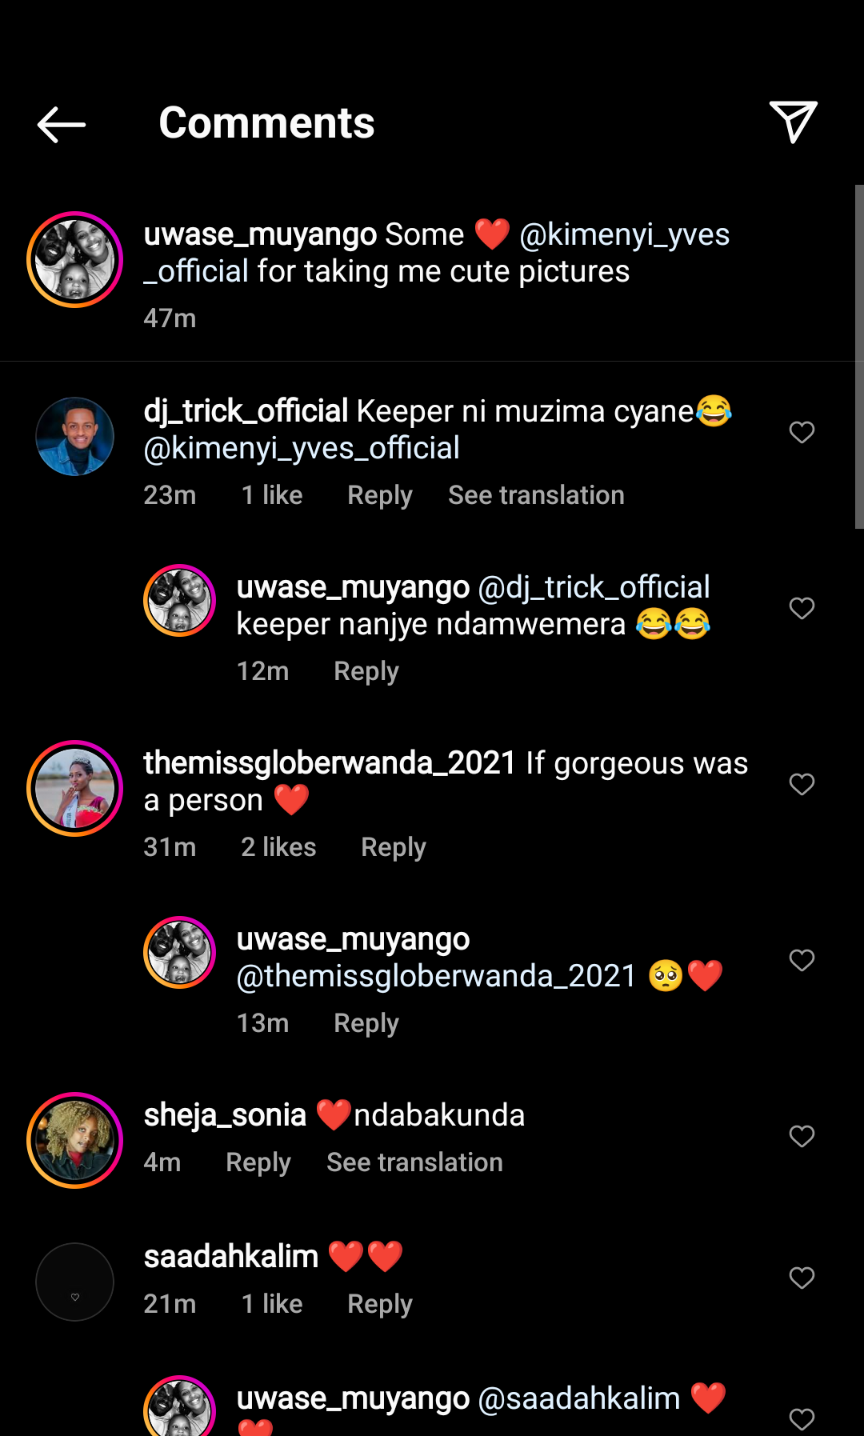The width and height of the screenshot is (864, 1436).
Task: Like the 'keeper nanjye ndamwemera' reply
Action: (802, 608)
